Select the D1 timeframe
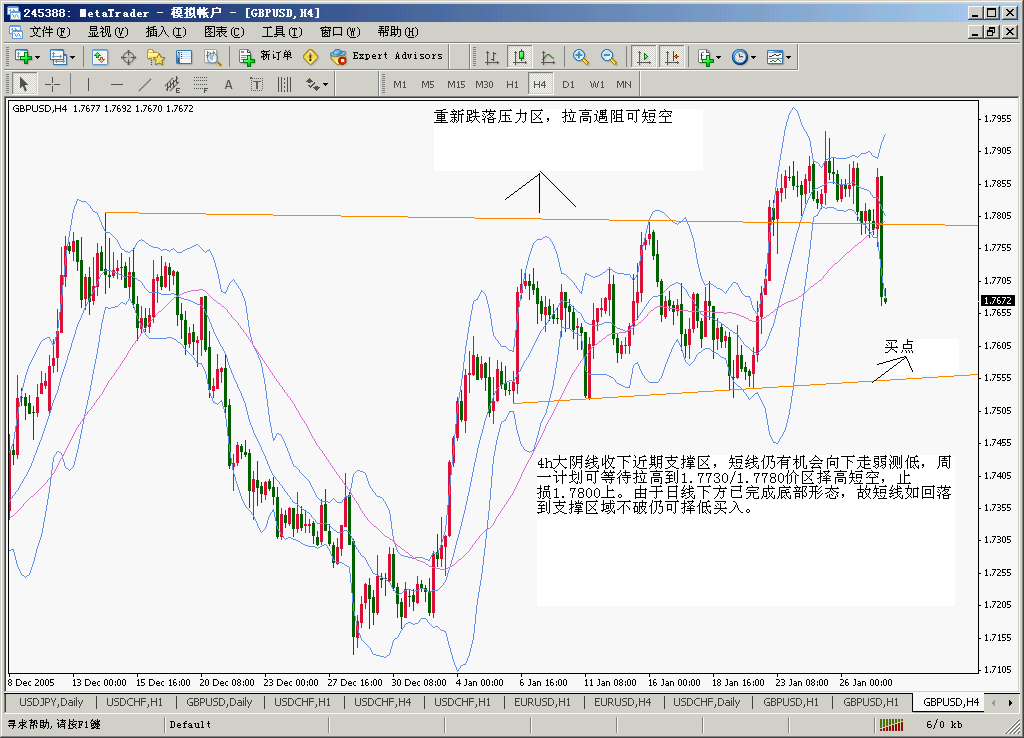This screenshot has height=738, width=1024. click(568, 84)
